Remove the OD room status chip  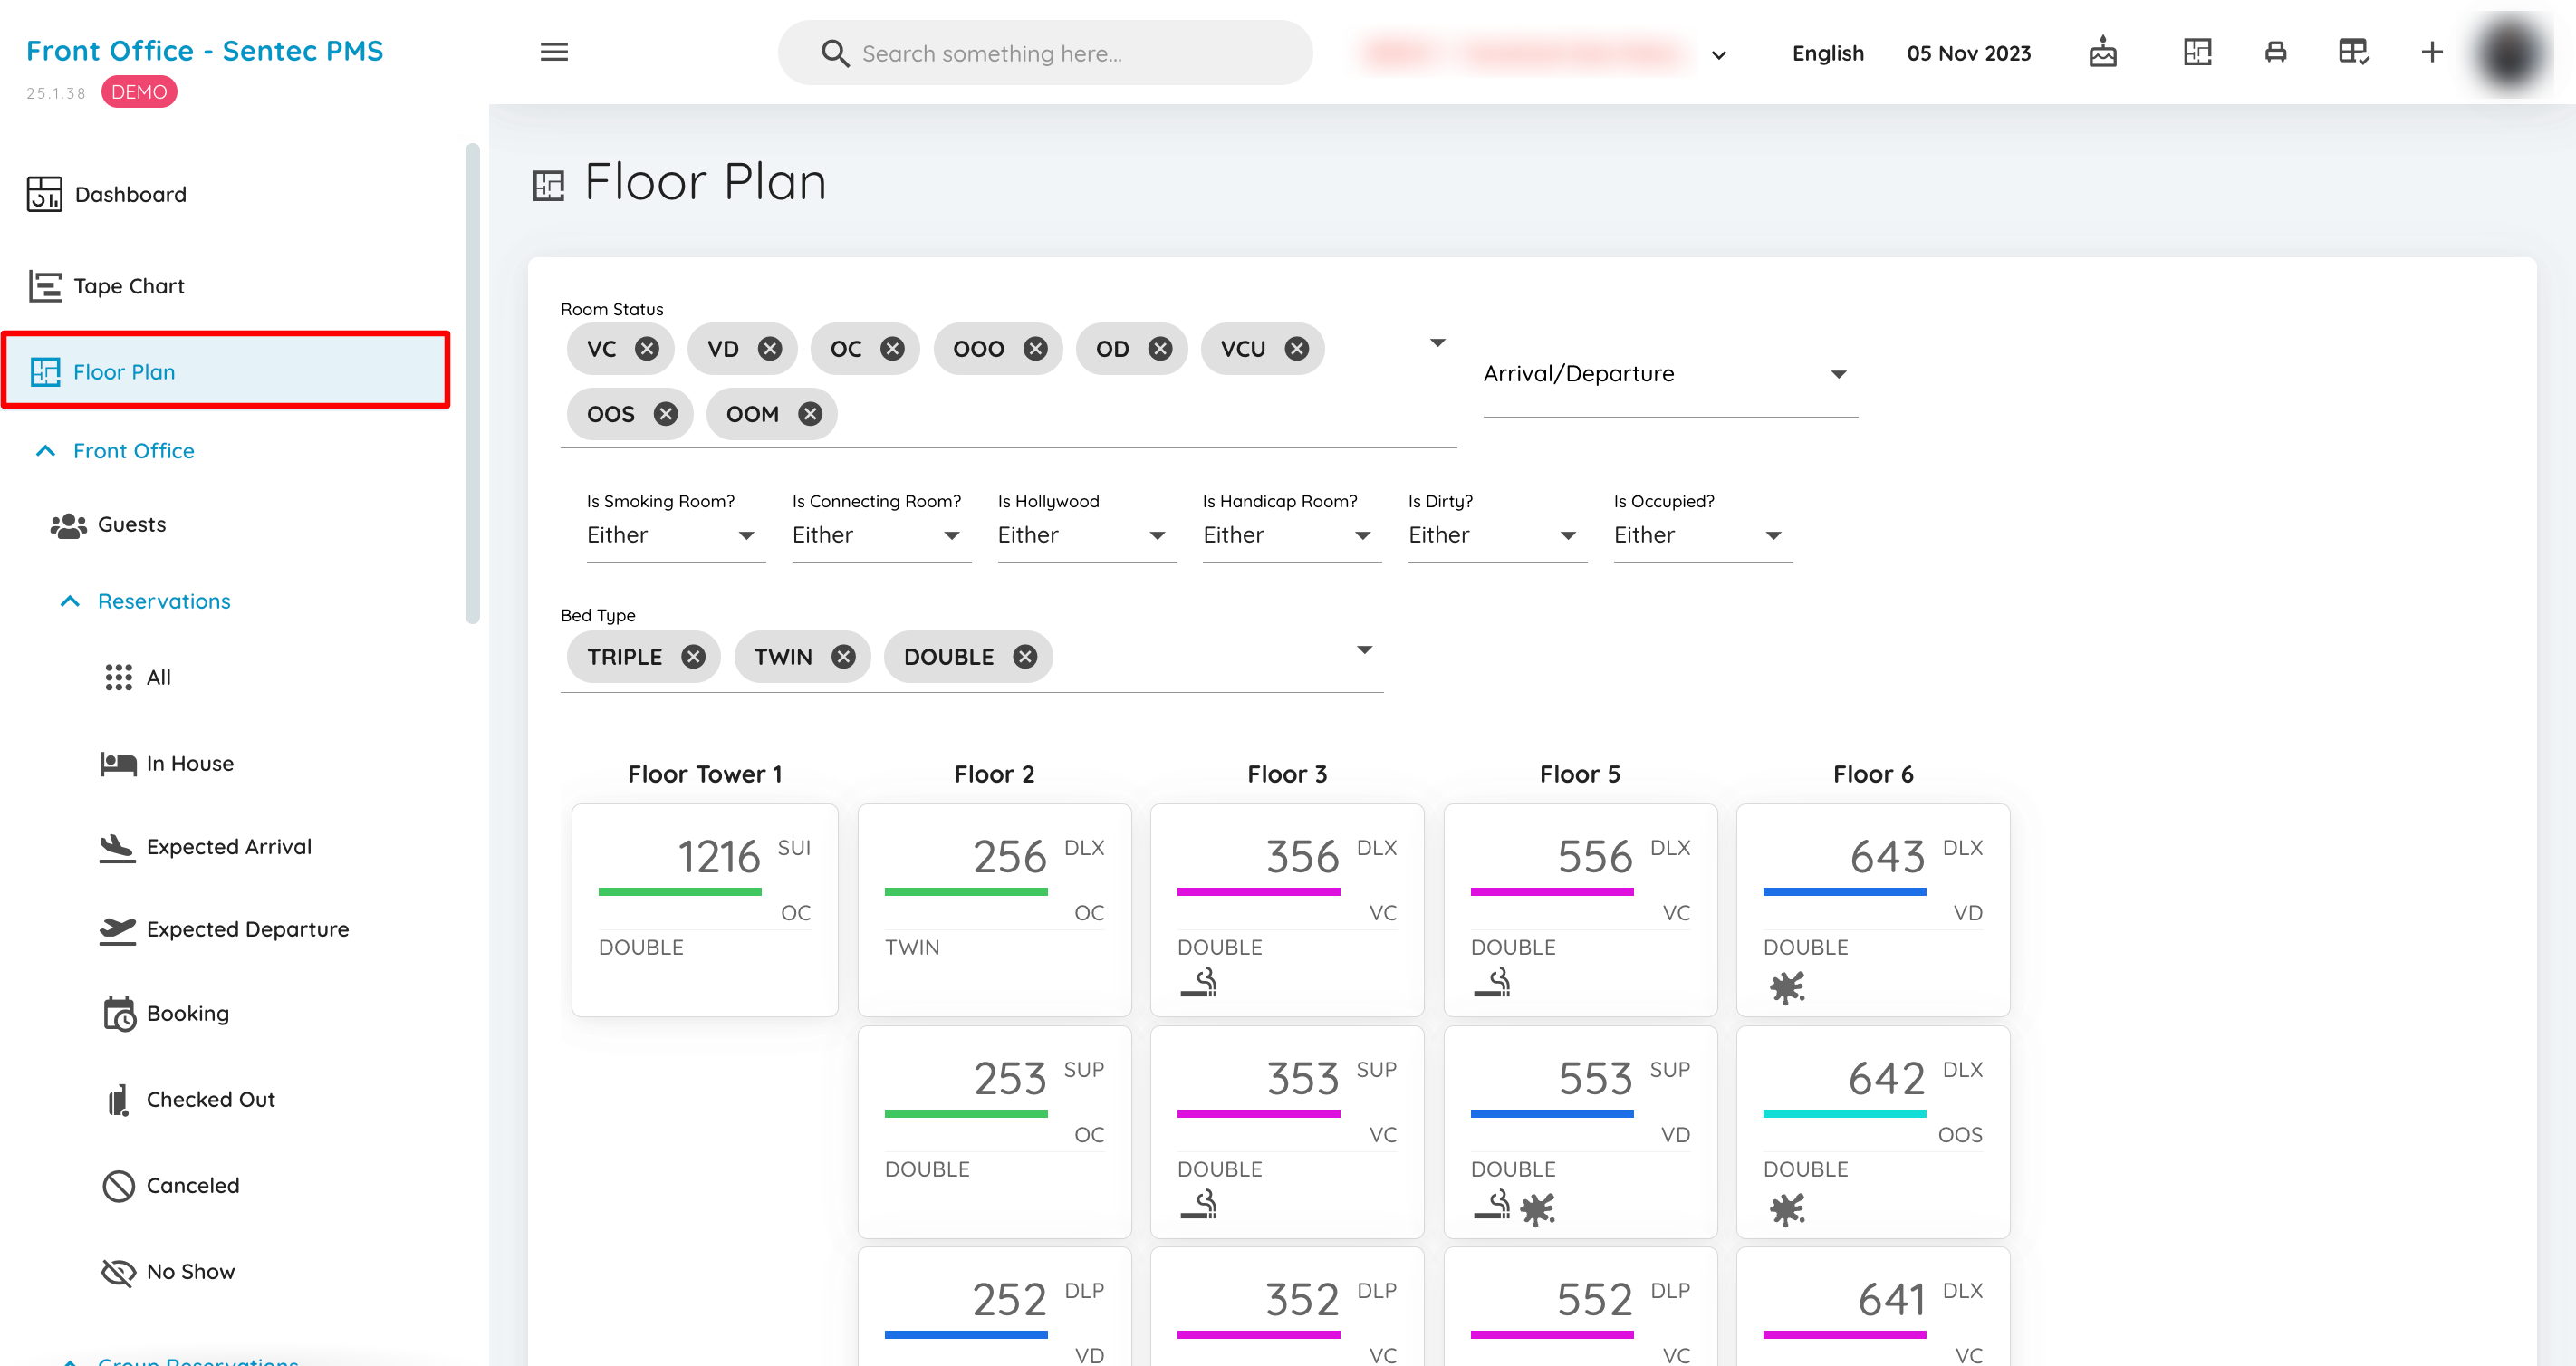pos(1160,349)
